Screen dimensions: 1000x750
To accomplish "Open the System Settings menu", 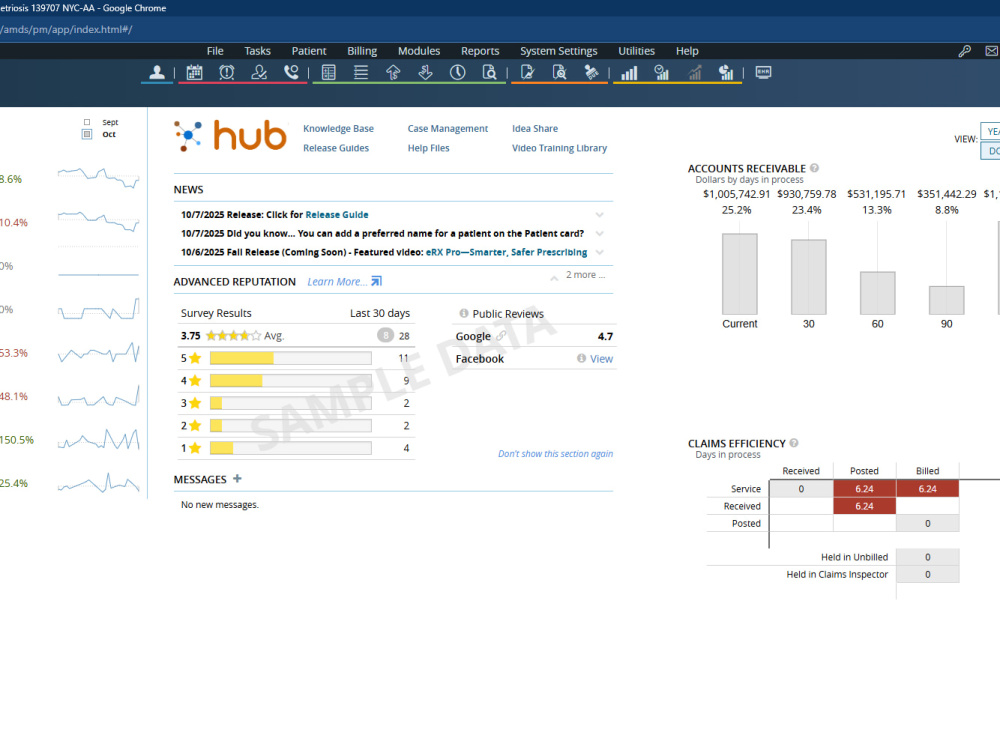I will coord(559,51).
